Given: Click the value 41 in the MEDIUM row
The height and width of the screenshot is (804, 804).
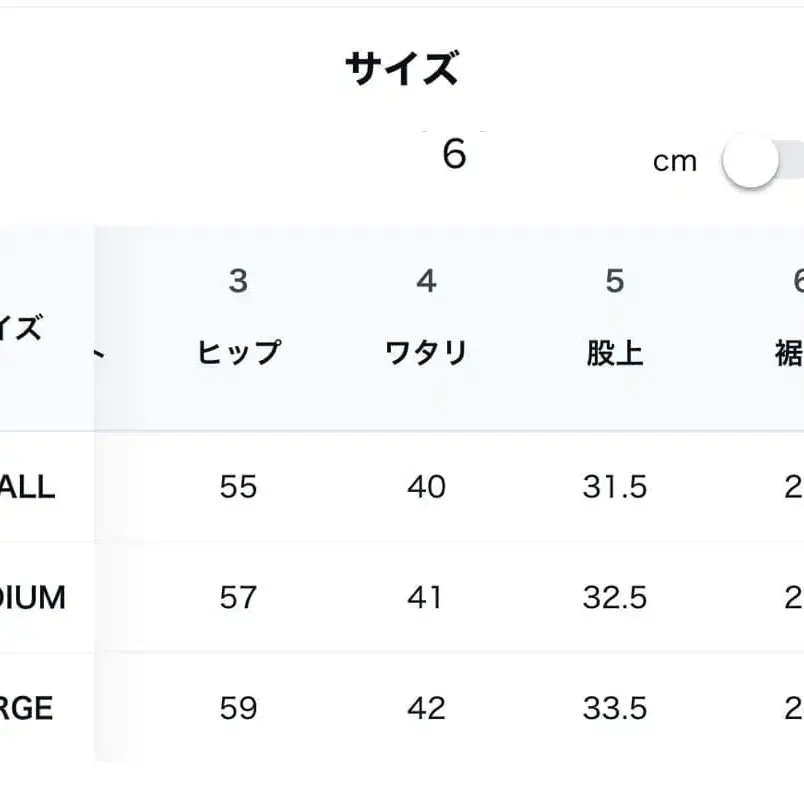Looking at the screenshot, I should (428, 598).
